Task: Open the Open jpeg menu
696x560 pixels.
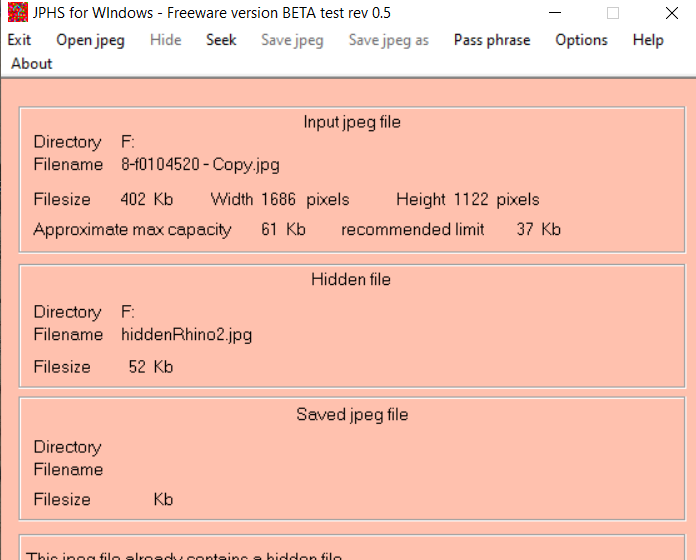Action: point(91,40)
